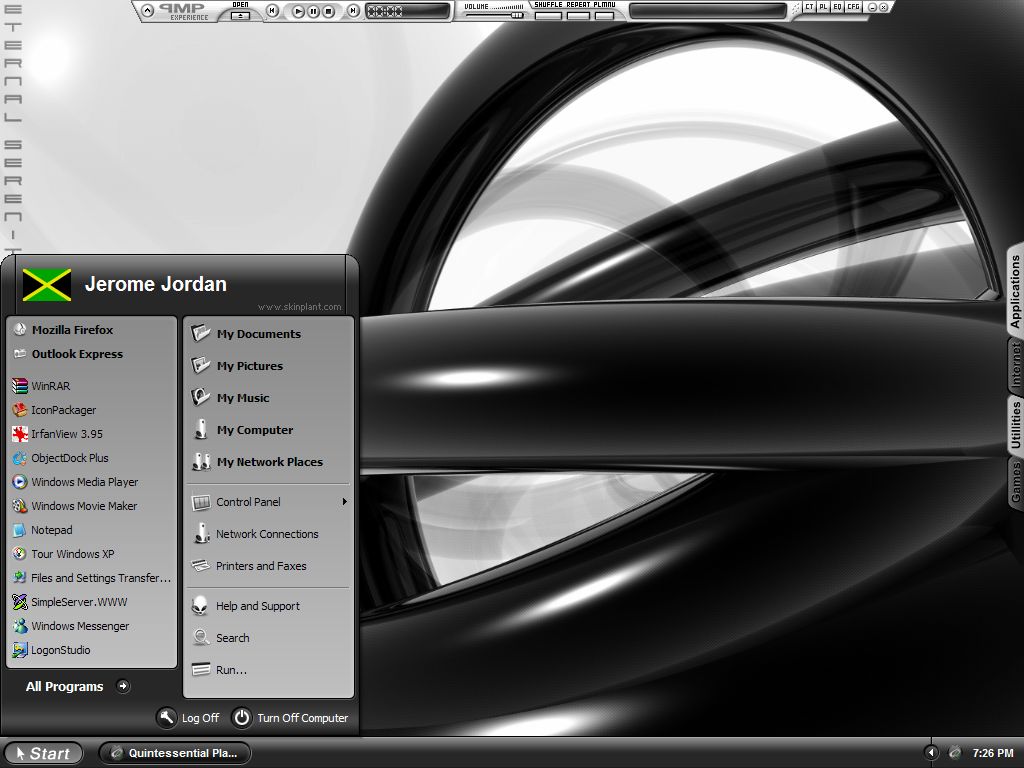Click Turn Off Computer button

[x=291, y=718]
